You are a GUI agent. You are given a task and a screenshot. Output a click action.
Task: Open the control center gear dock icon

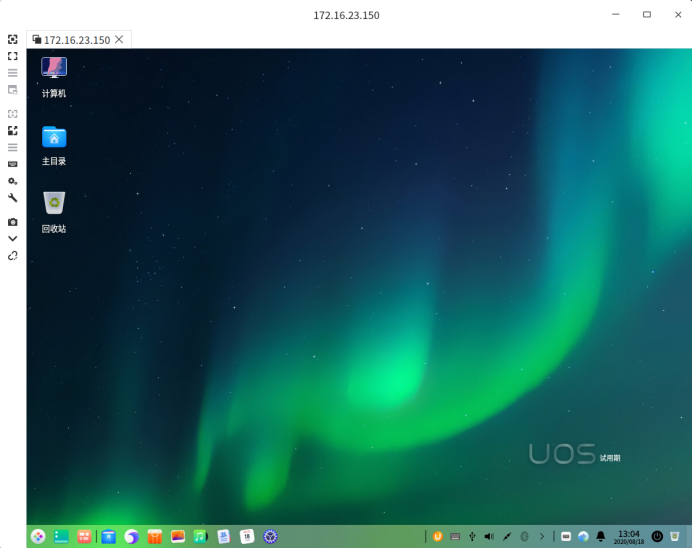point(270,537)
